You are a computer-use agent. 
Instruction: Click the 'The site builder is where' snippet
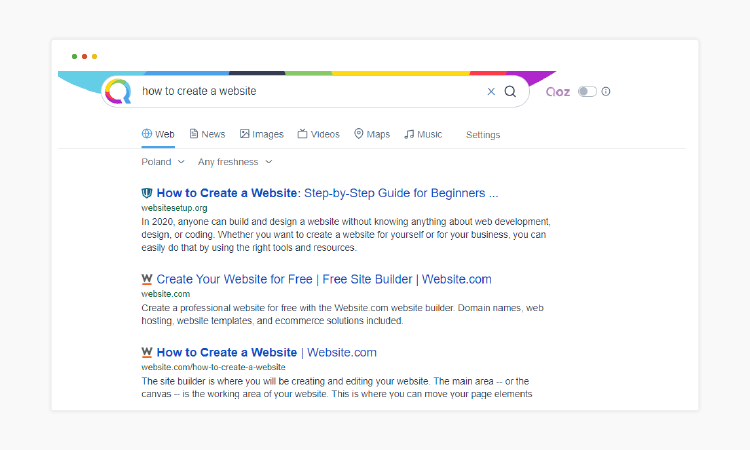337,388
